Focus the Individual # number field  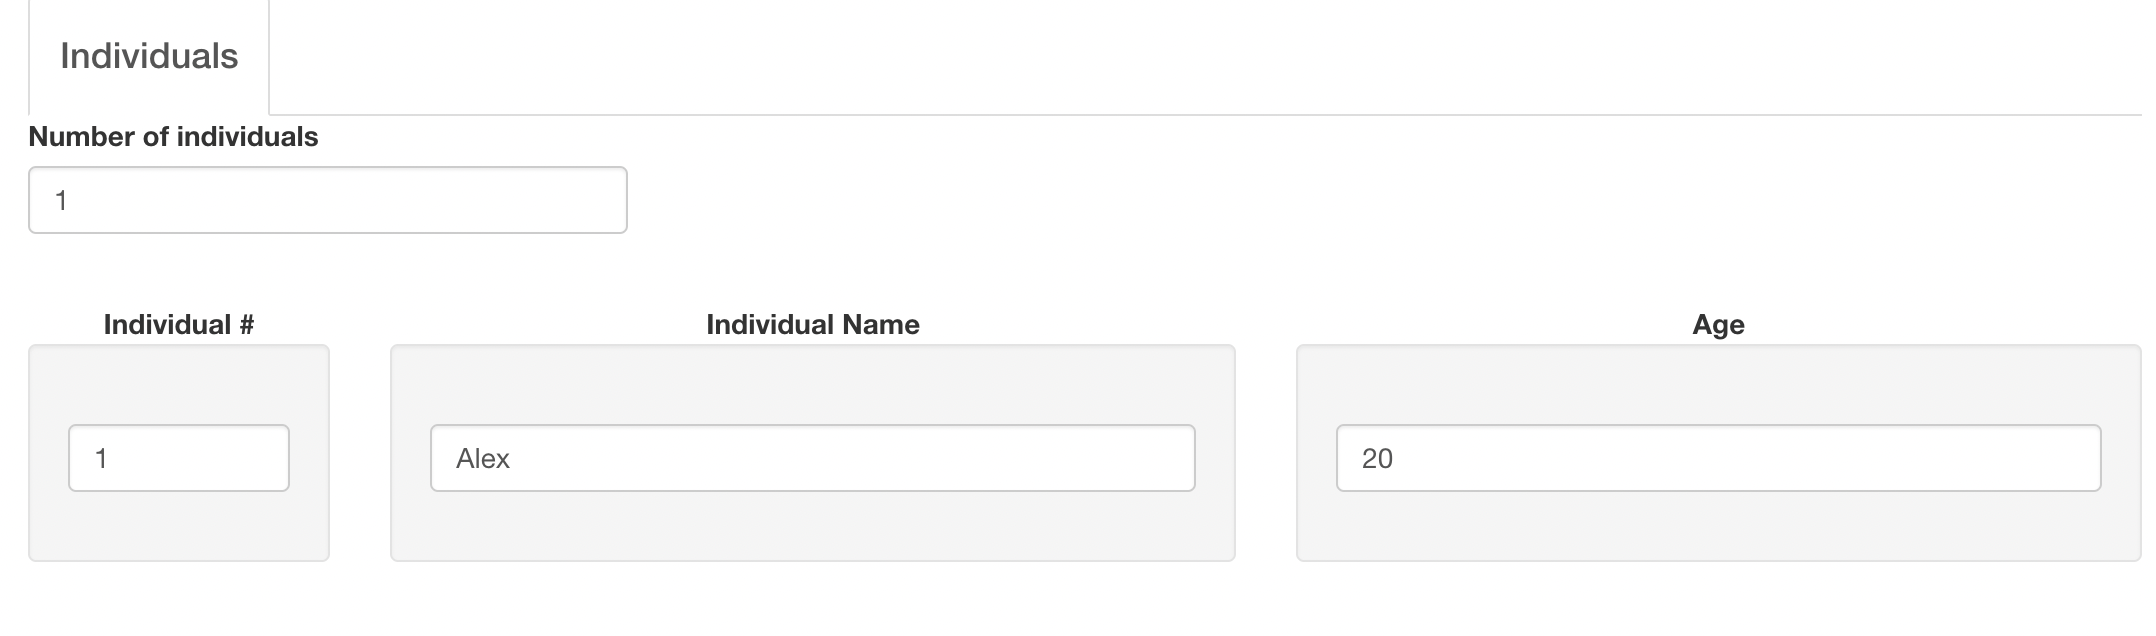click(179, 458)
